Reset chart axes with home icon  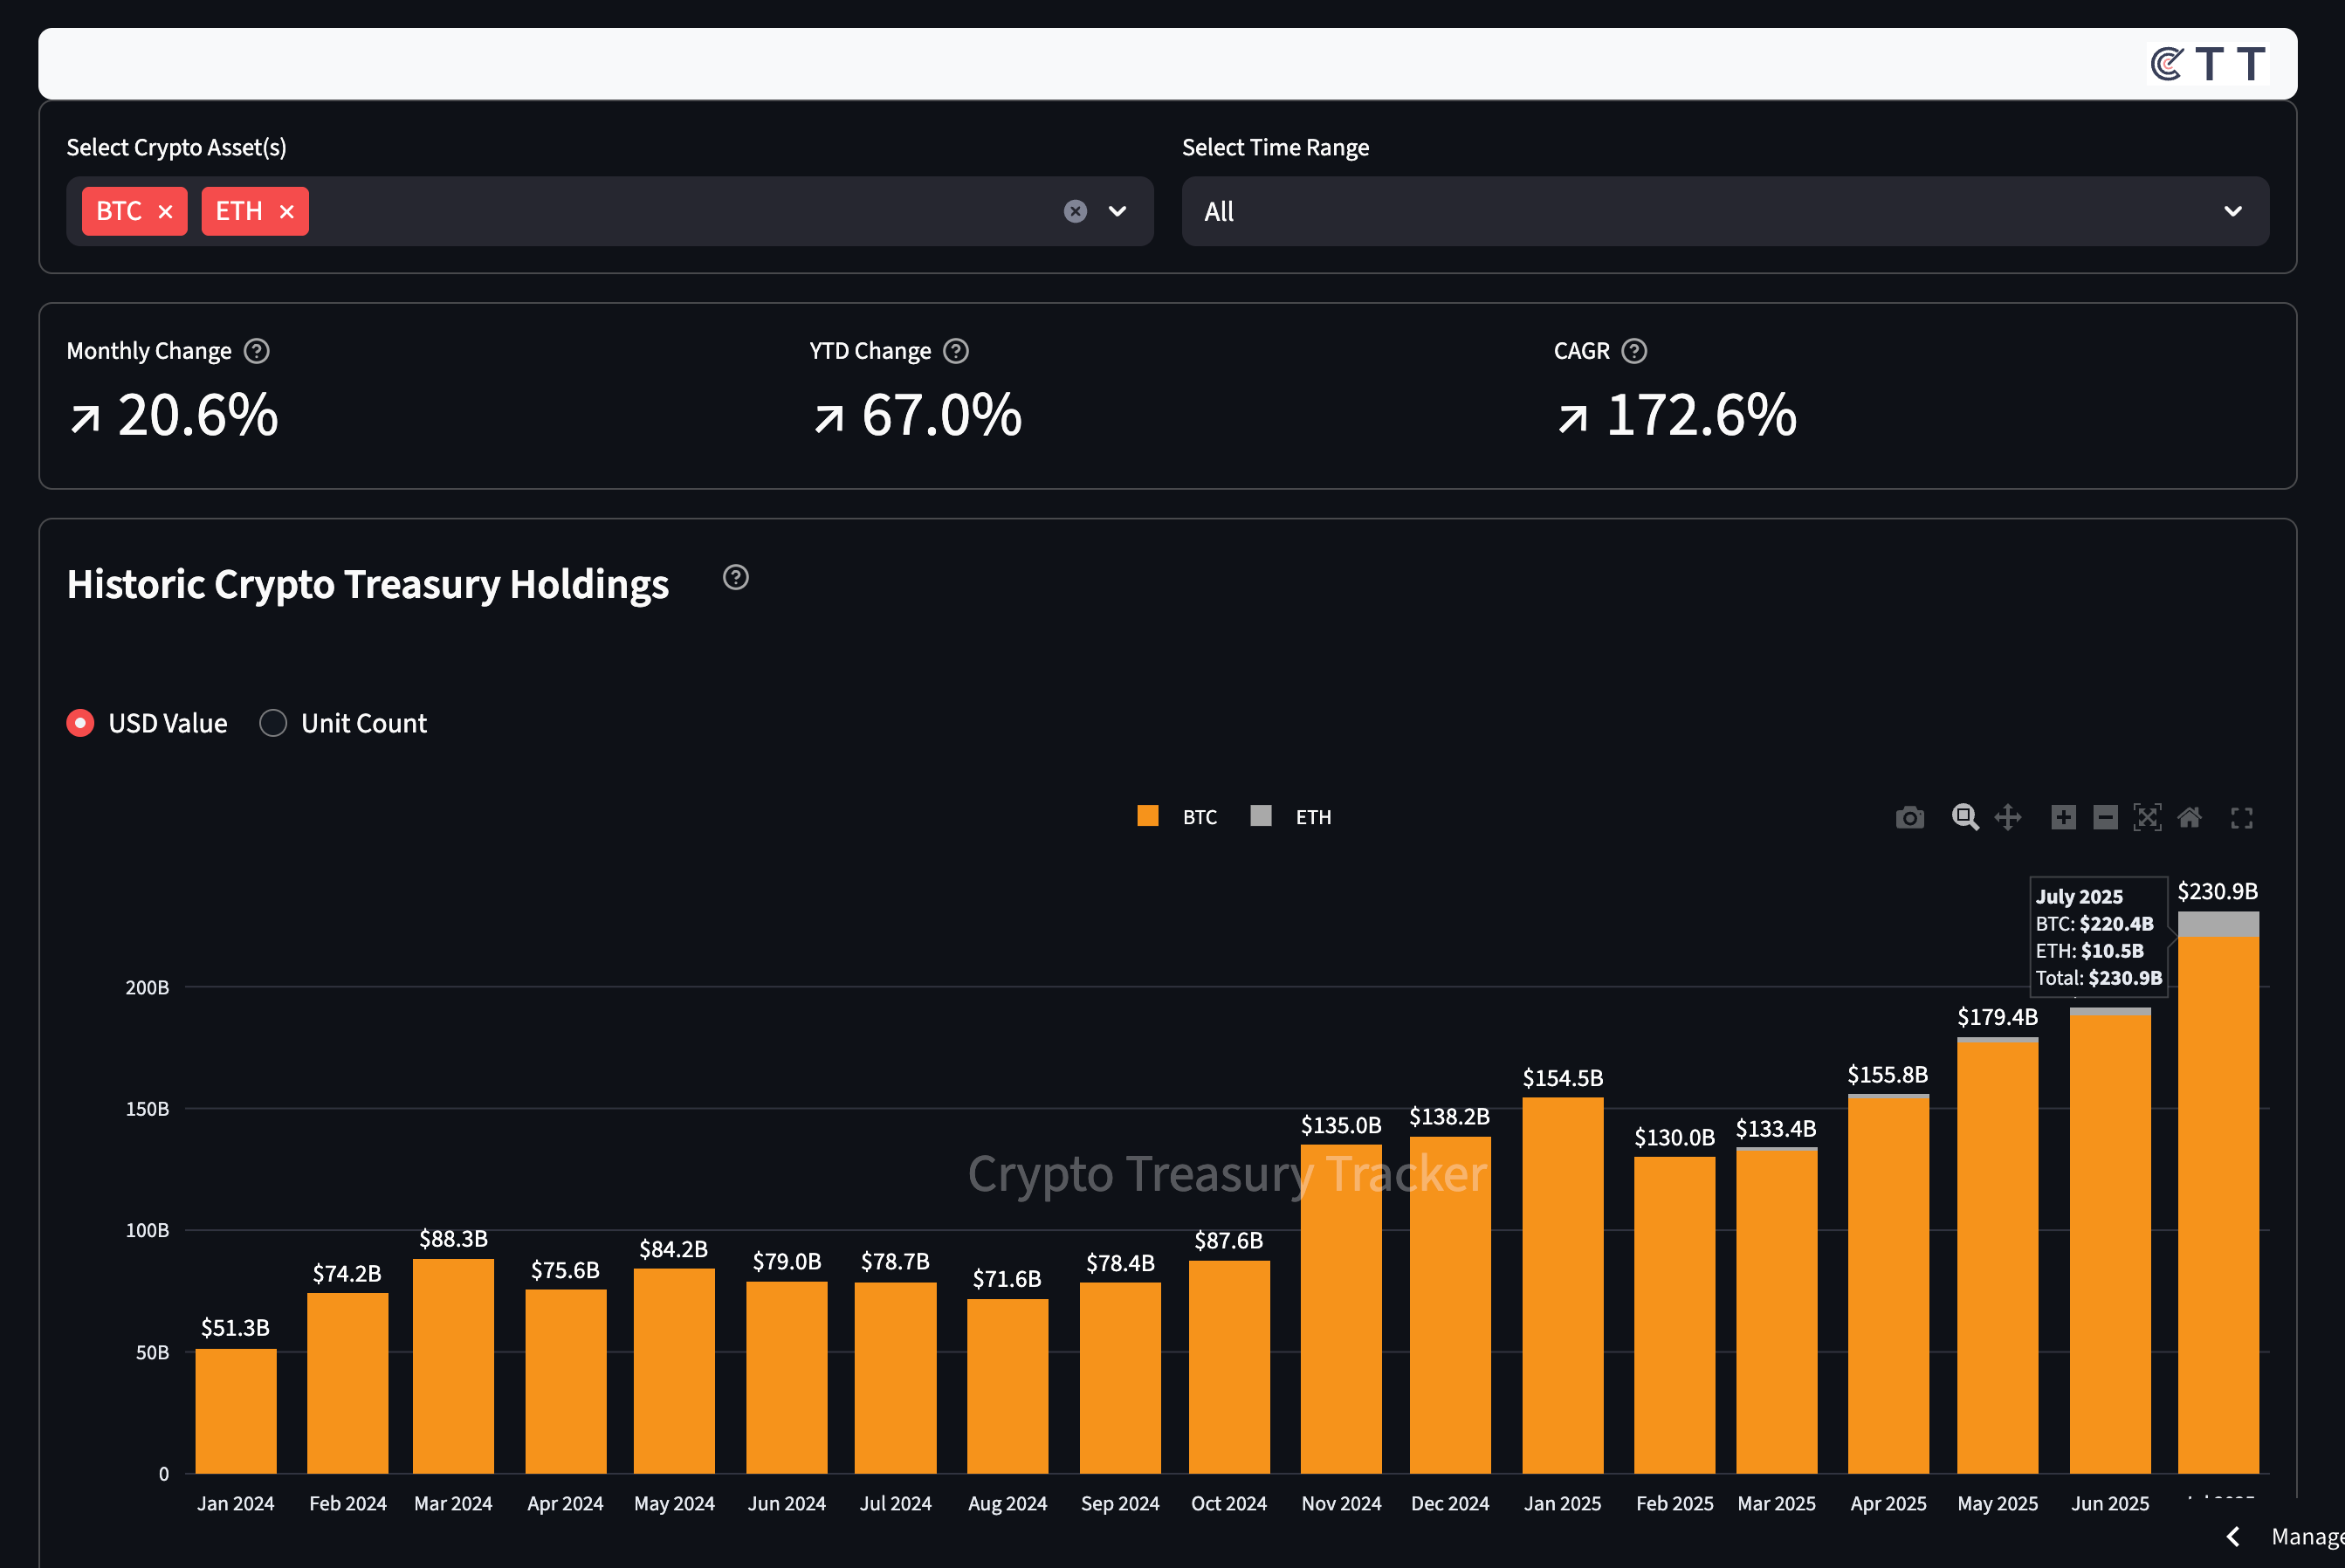2189,818
